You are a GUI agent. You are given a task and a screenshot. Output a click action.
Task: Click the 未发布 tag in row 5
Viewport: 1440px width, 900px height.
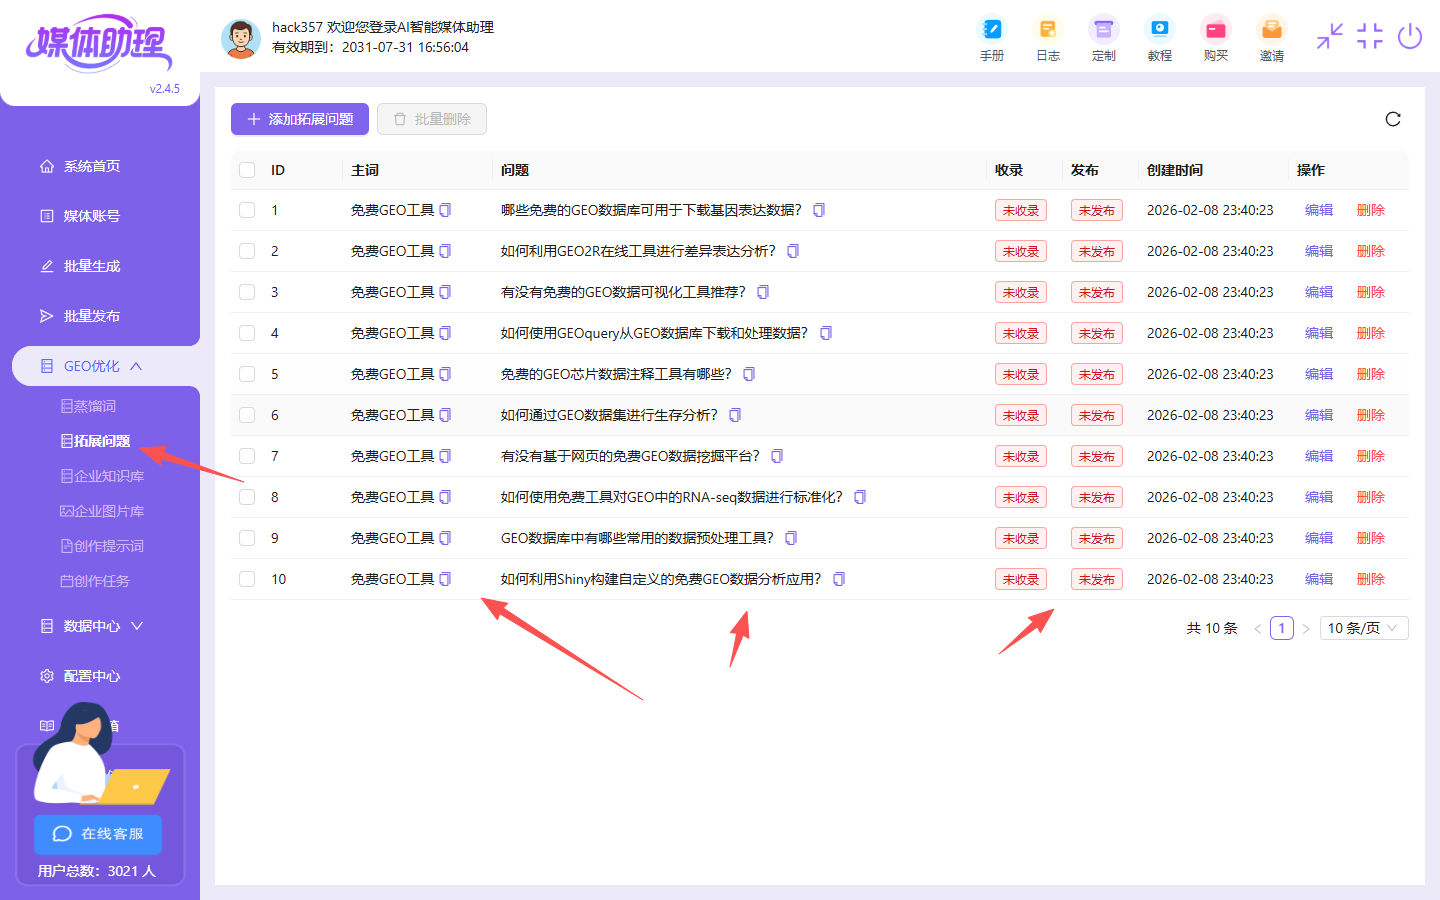1097,374
